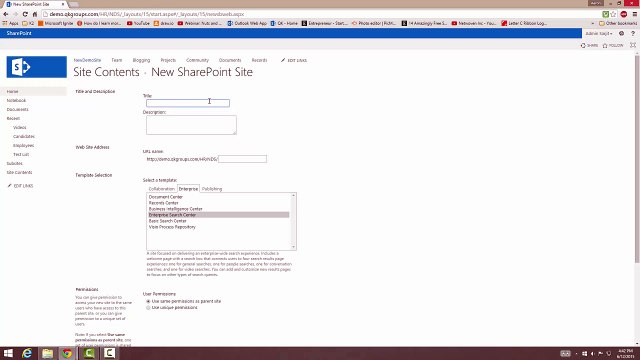Open File Explorer from taskbar

tap(47, 353)
